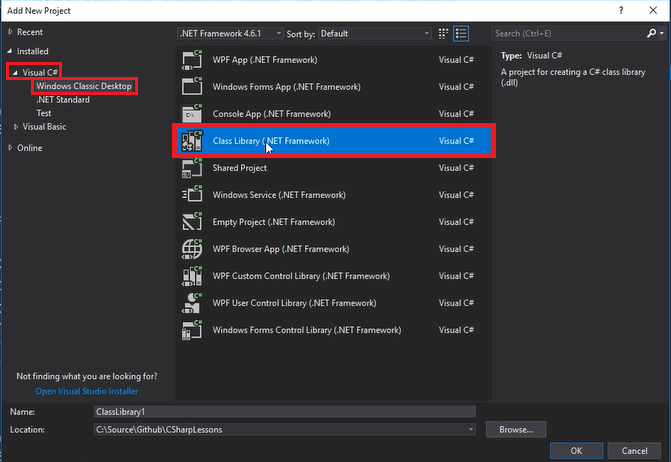Collapse the Visual C# node
Screen dimensions: 671x462
pyautogui.click(x=15, y=72)
